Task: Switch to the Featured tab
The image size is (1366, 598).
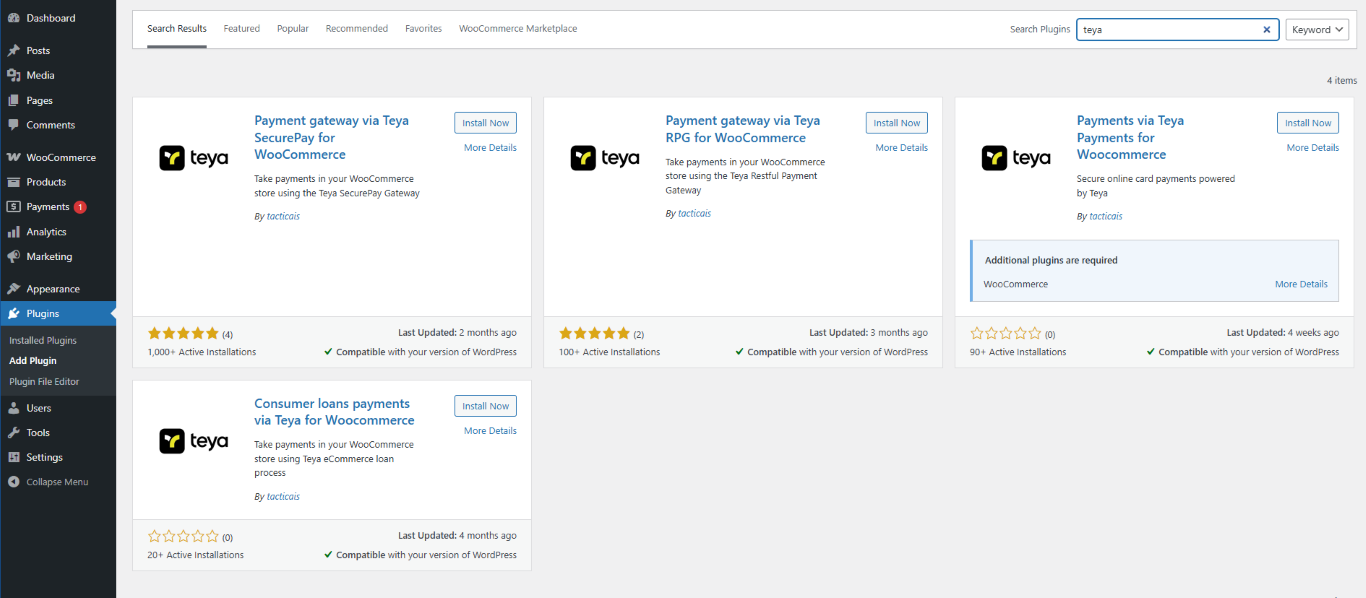Action: point(241,29)
